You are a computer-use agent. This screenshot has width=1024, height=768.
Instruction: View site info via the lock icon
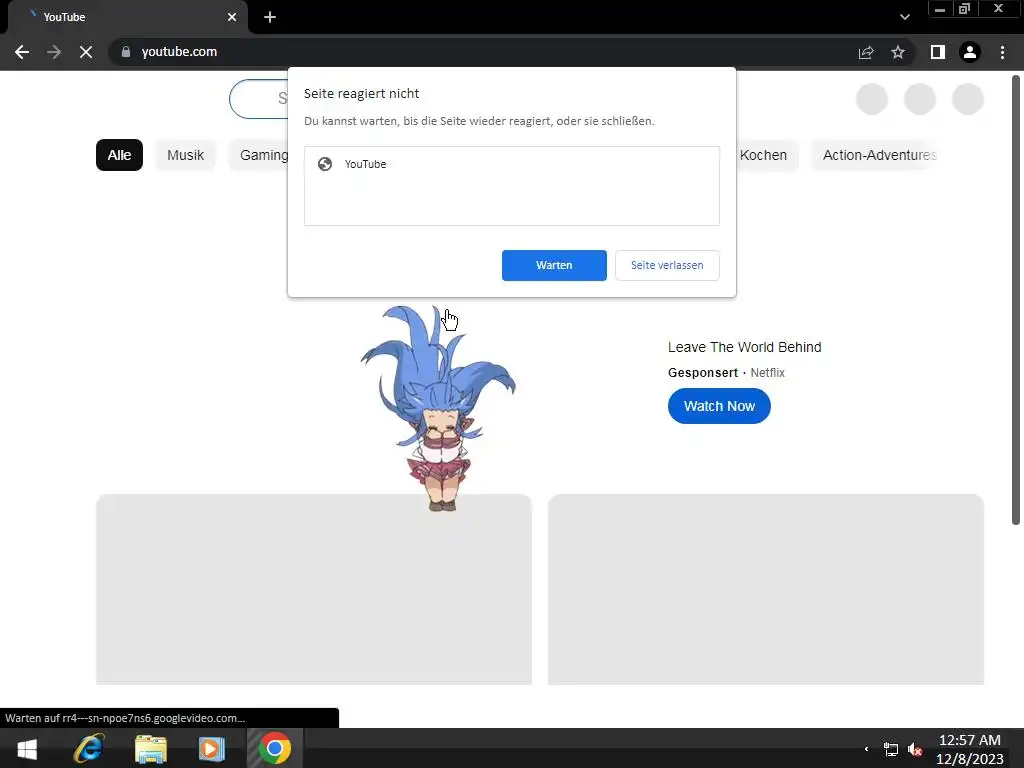pyautogui.click(x=126, y=52)
